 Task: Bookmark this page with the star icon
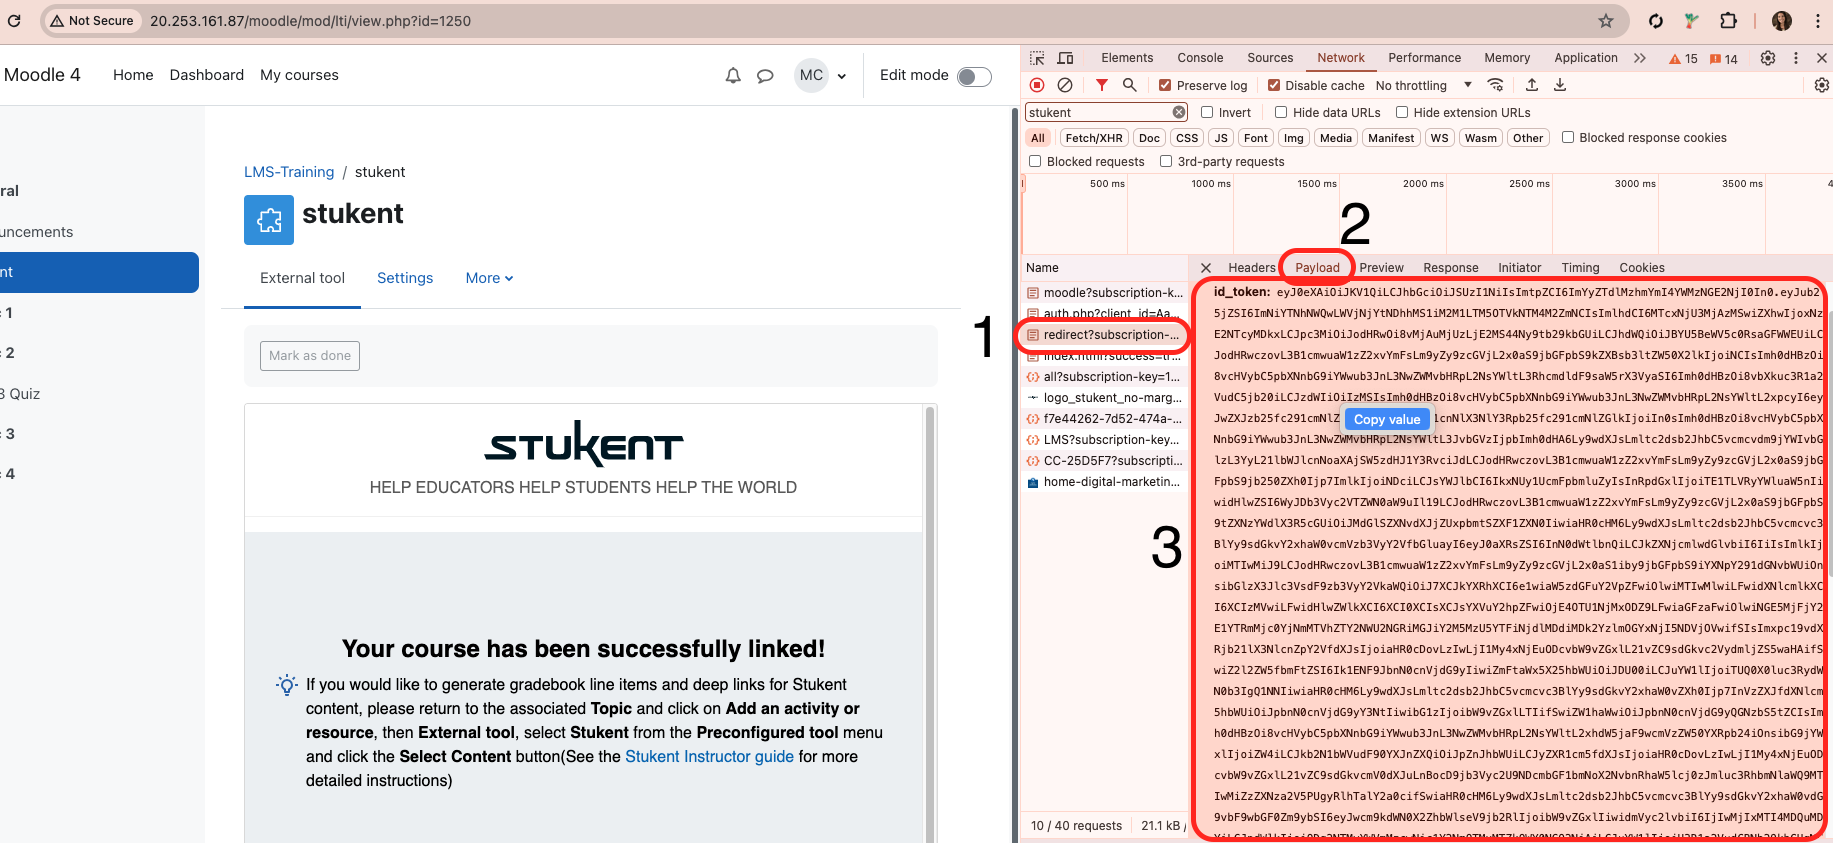1606,21
